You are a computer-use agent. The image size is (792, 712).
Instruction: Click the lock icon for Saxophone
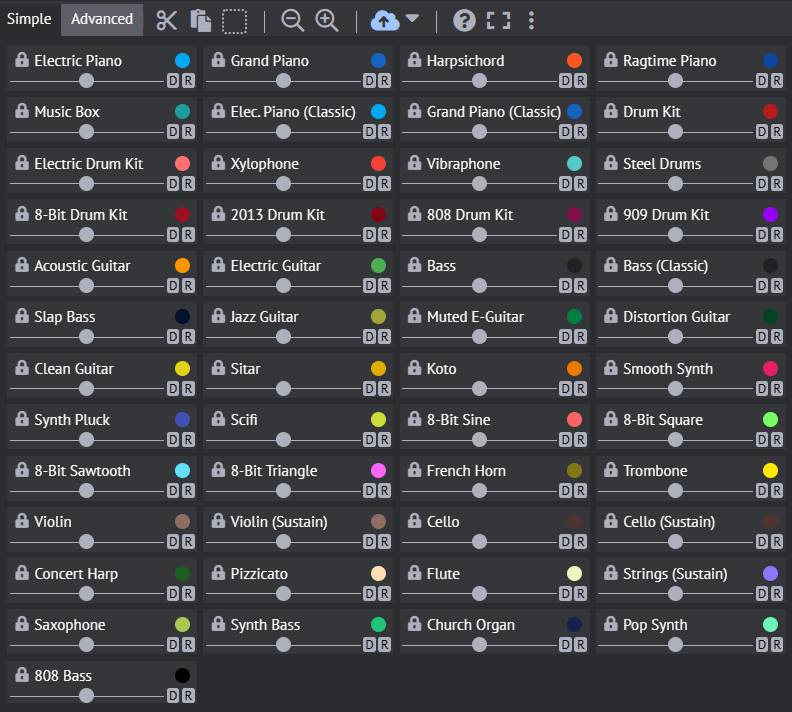[x=22, y=624]
